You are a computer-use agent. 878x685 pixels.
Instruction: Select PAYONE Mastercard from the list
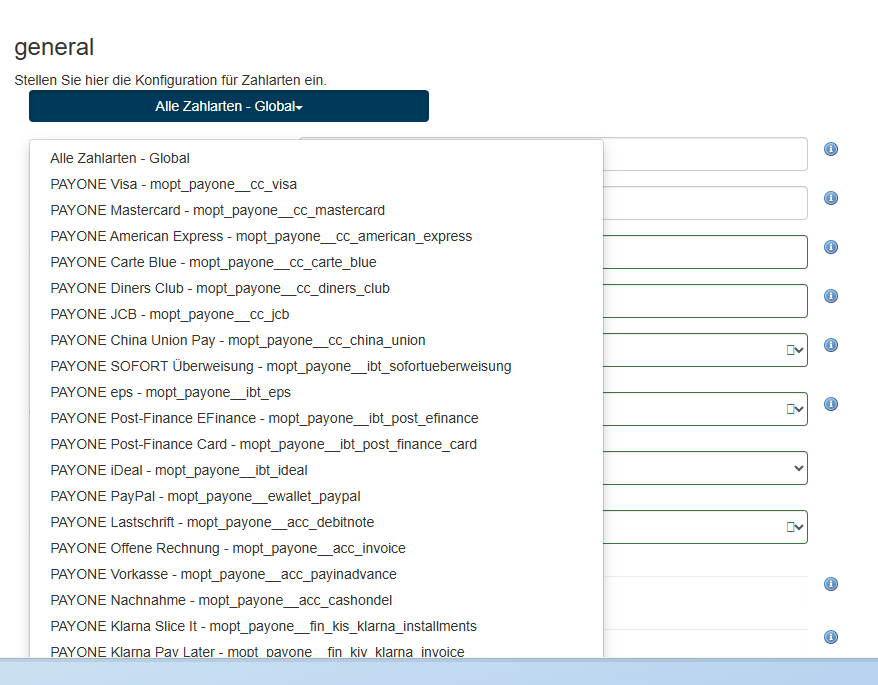pyautogui.click(x=217, y=210)
